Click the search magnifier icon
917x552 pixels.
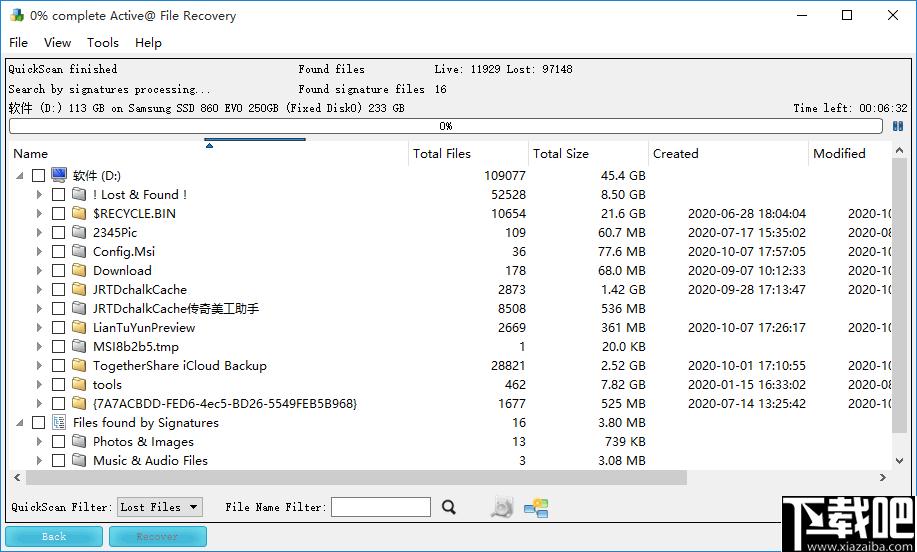click(449, 507)
